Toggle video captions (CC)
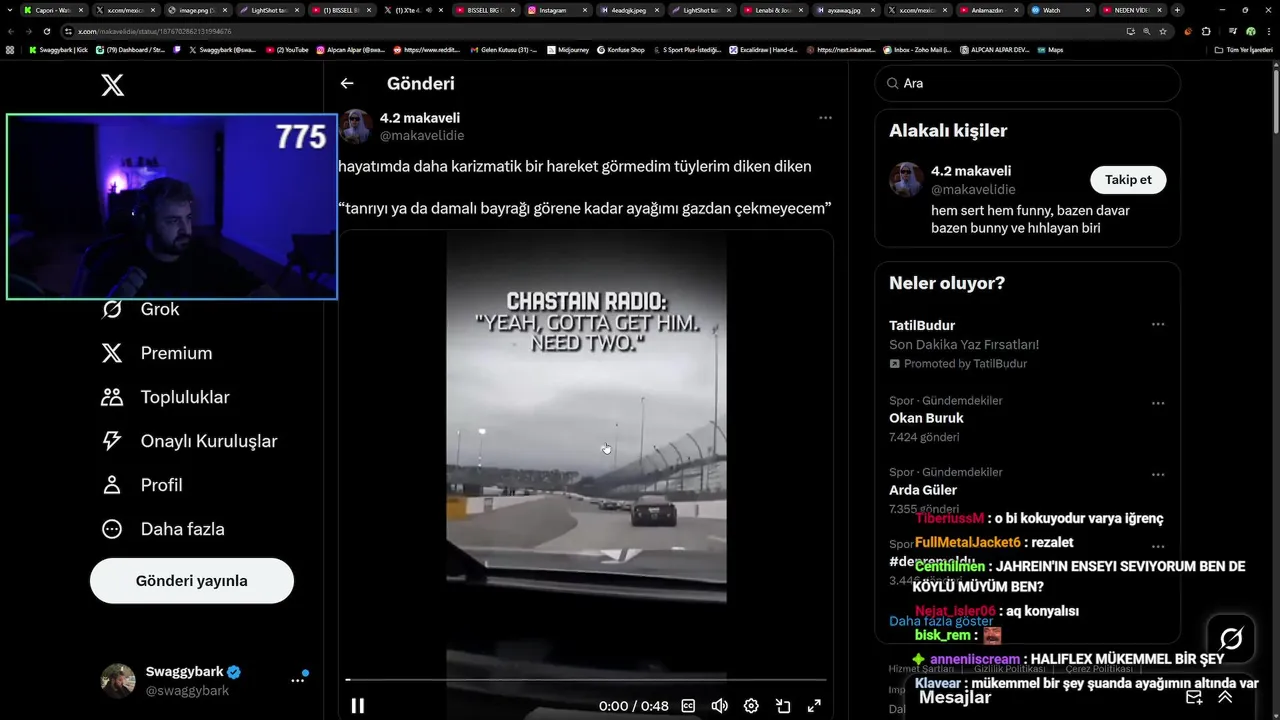Screen dimensions: 1280x720 [688, 706]
